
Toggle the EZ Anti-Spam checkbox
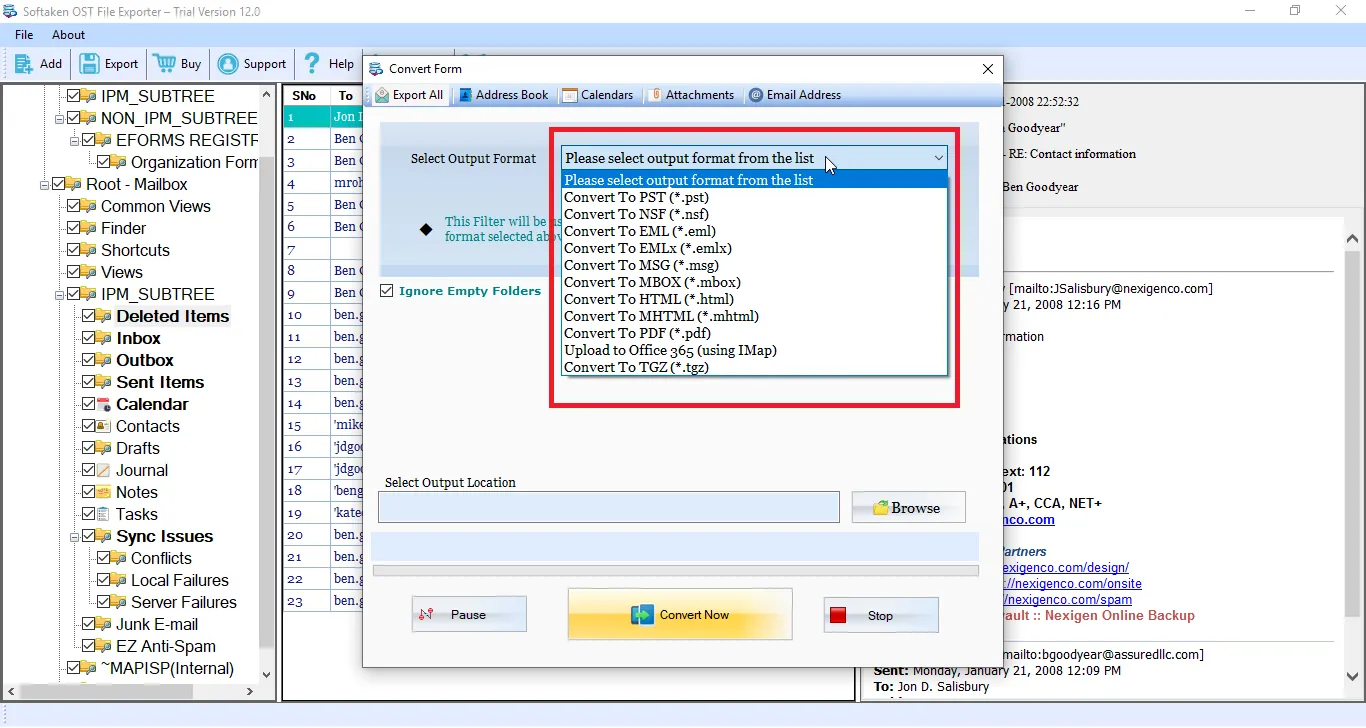click(x=89, y=646)
